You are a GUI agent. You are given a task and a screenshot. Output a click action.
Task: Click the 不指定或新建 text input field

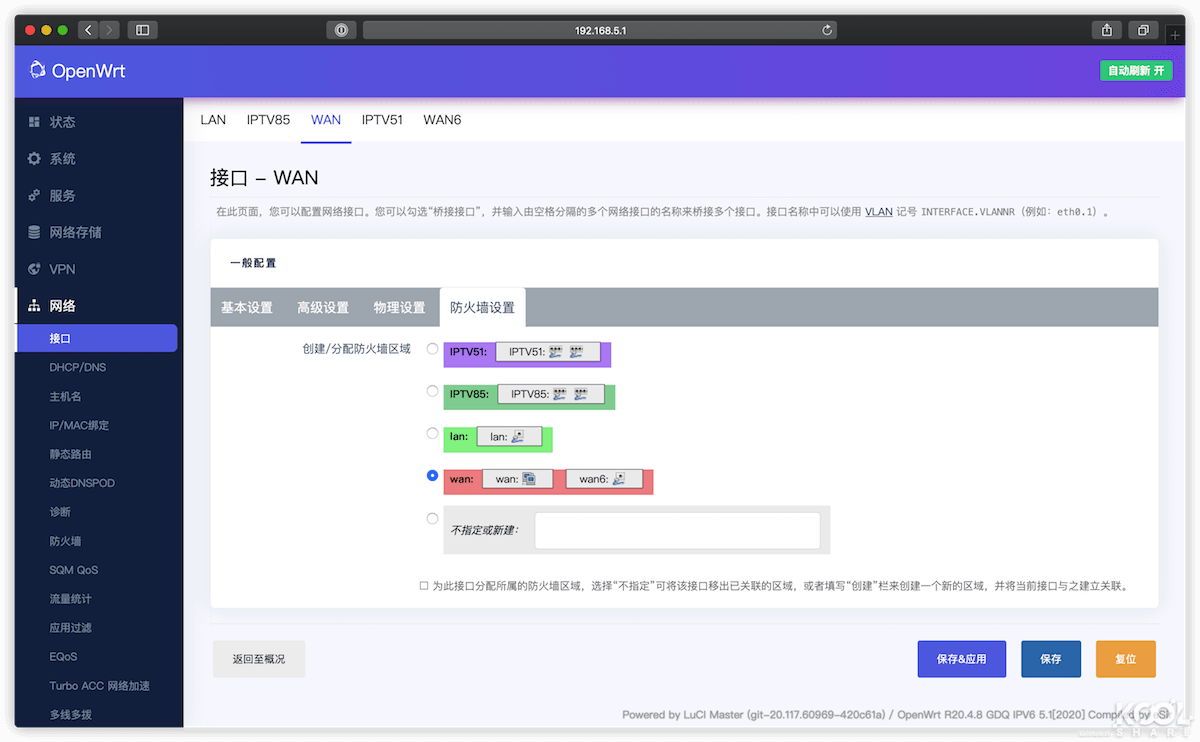pyautogui.click(x=677, y=531)
